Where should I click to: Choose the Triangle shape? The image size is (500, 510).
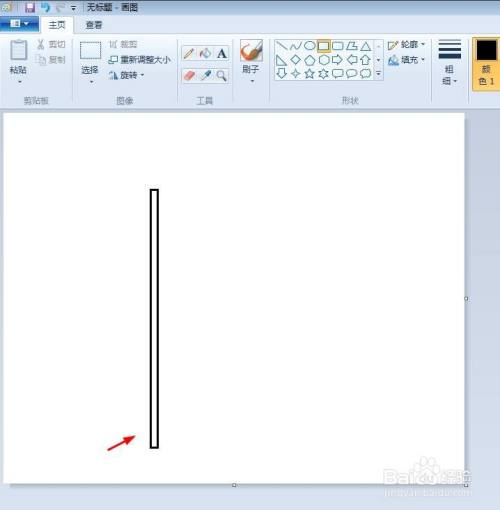365,46
